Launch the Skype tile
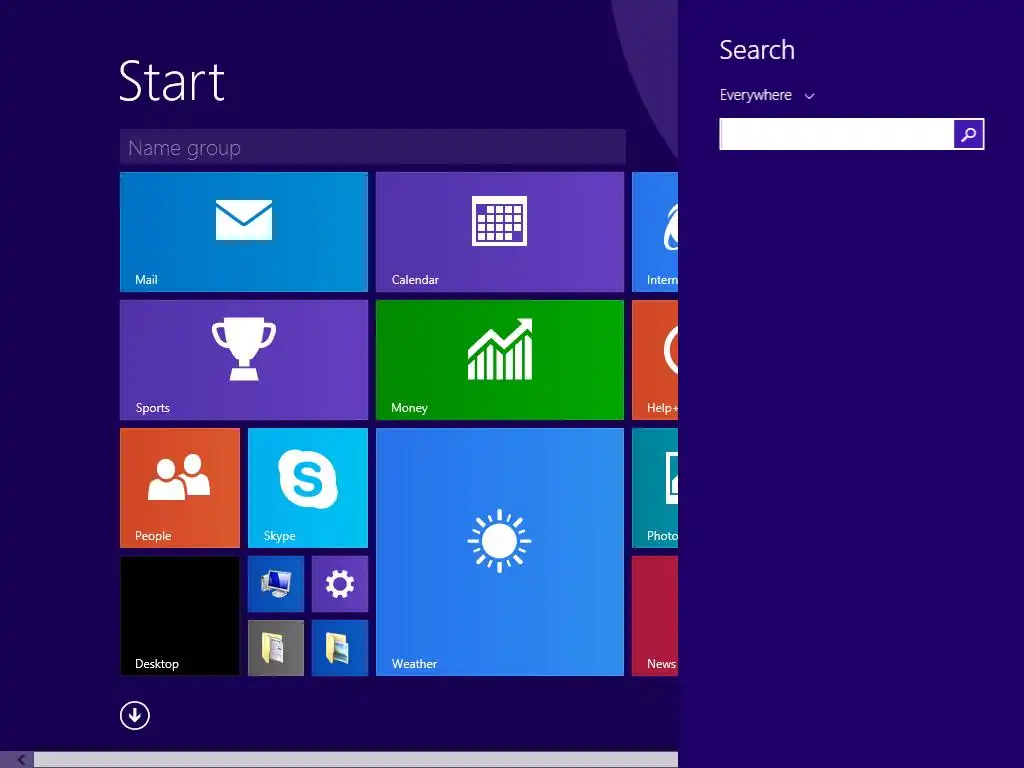 (308, 488)
